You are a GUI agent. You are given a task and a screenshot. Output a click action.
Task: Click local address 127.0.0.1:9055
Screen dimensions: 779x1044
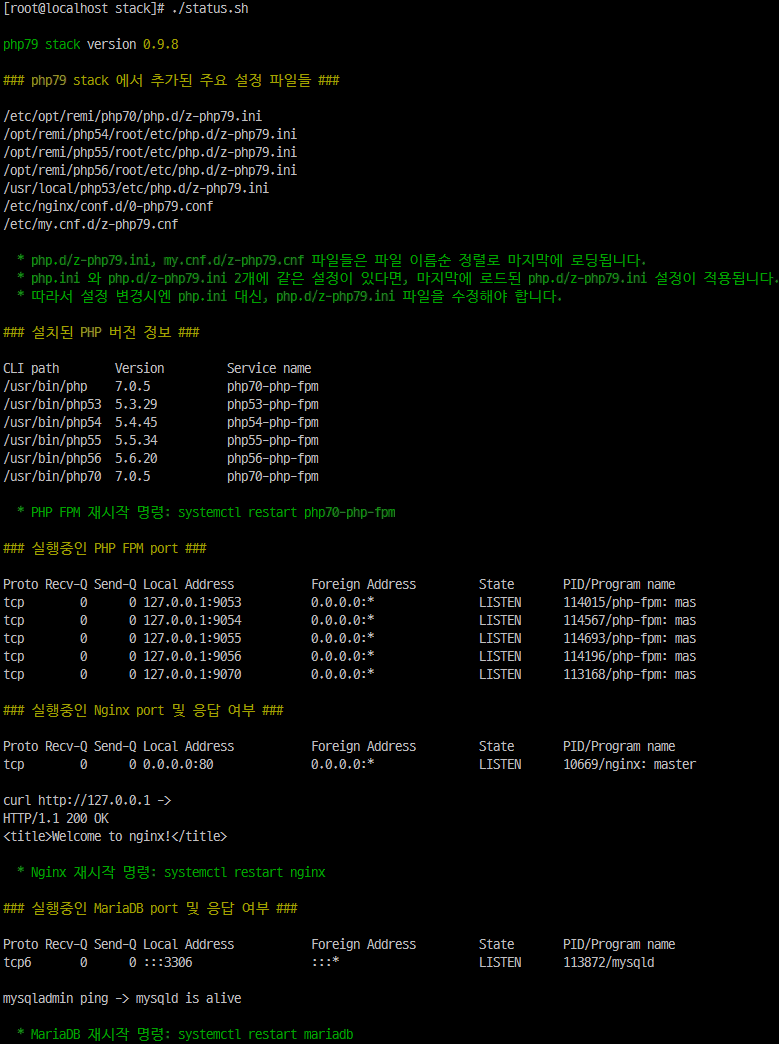192,639
